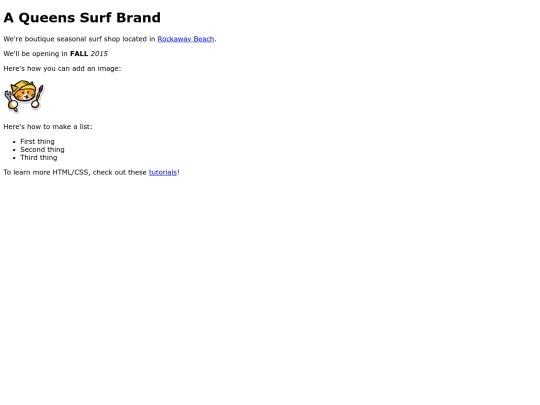
Task: Click the 'We'll be opening in' text
Action: (35, 54)
